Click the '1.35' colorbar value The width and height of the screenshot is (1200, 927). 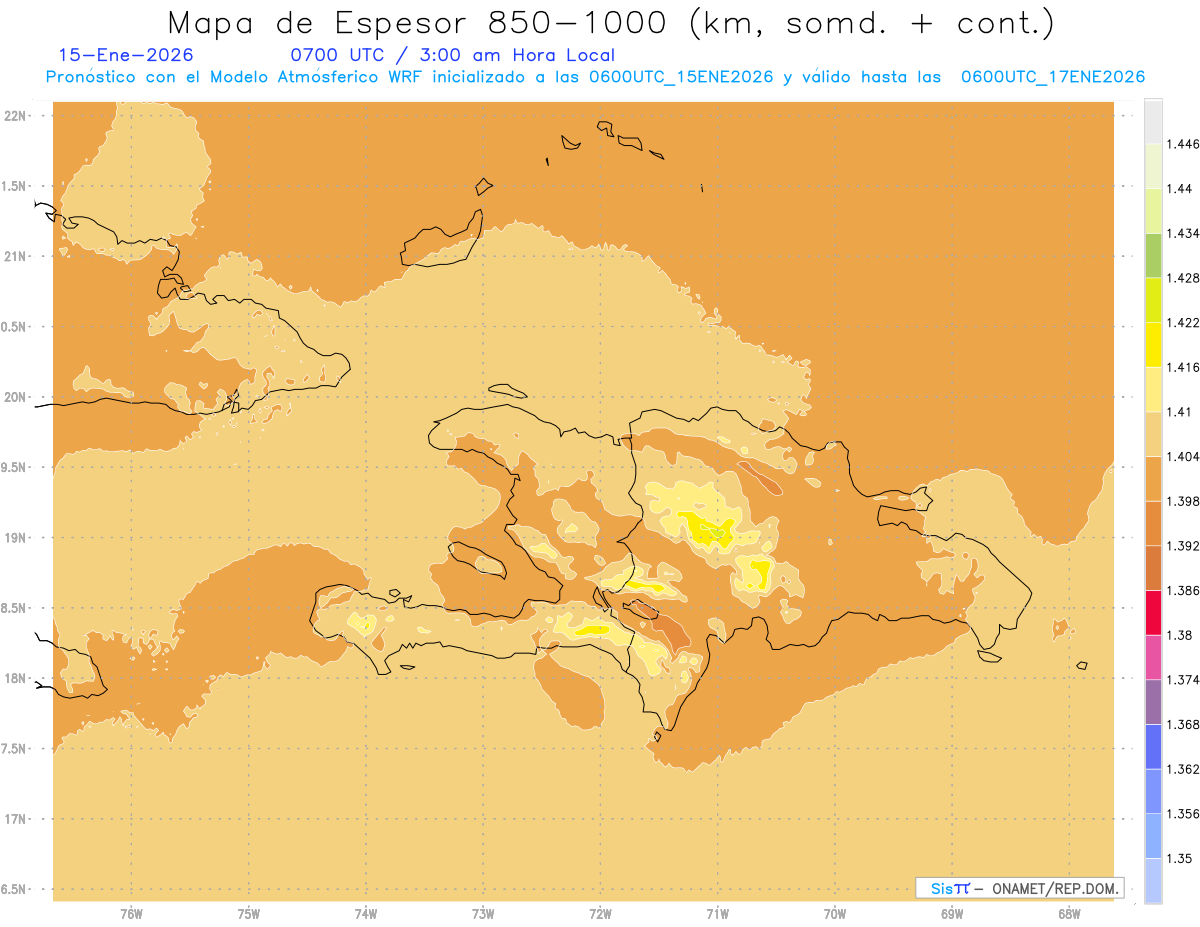point(1179,858)
